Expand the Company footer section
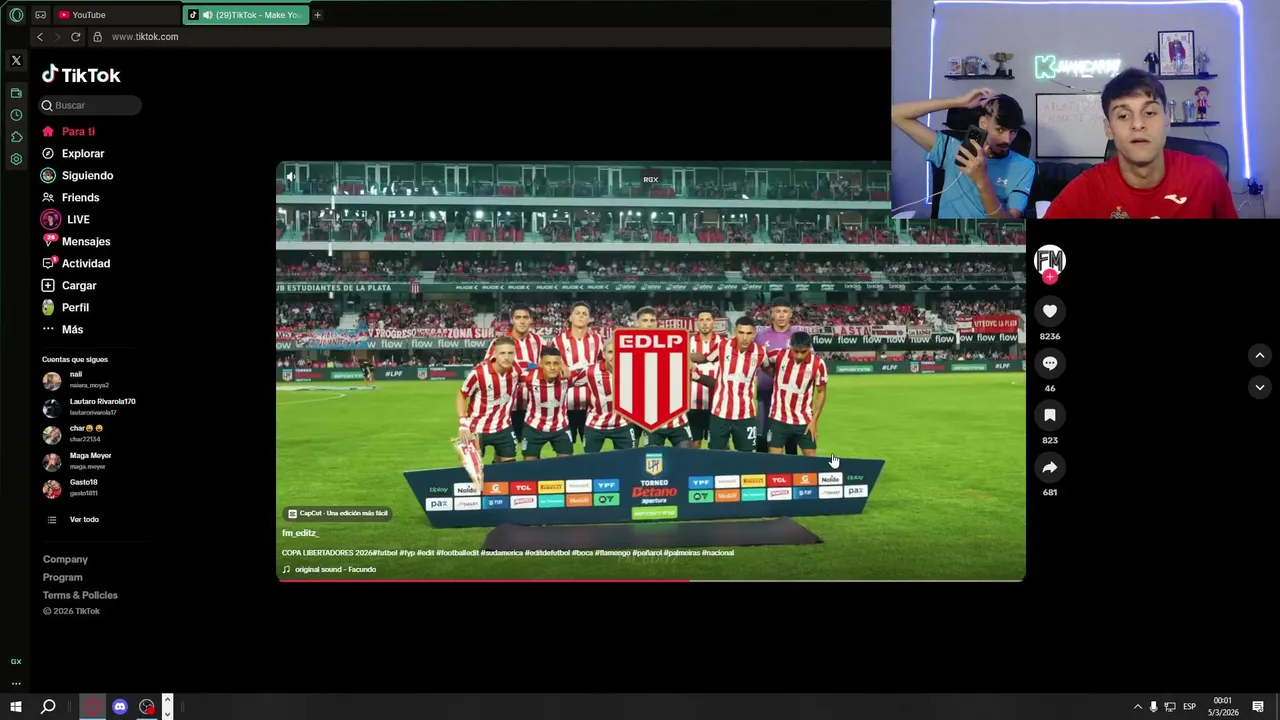 (x=65, y=560)
